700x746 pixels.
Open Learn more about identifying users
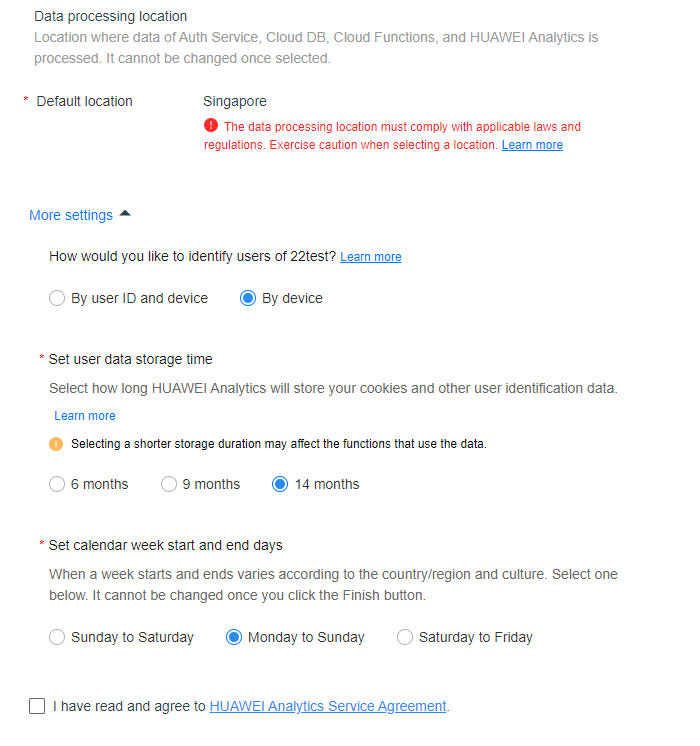370,257
